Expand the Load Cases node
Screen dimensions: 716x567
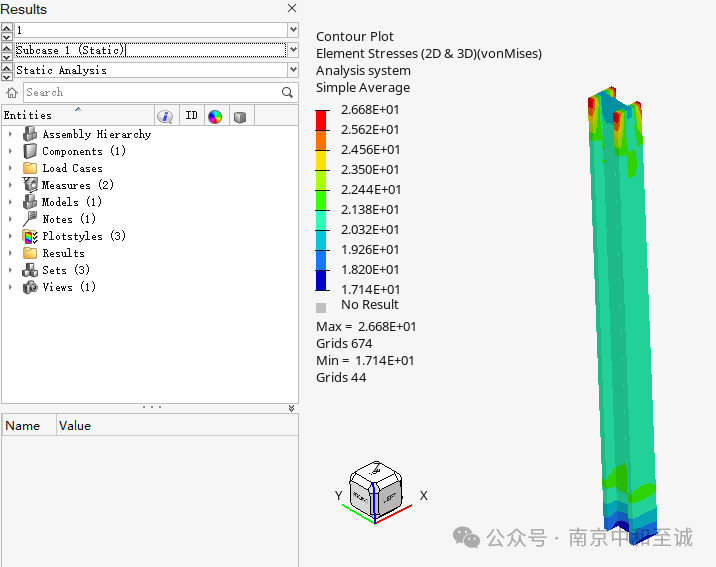tap(11, 168)
